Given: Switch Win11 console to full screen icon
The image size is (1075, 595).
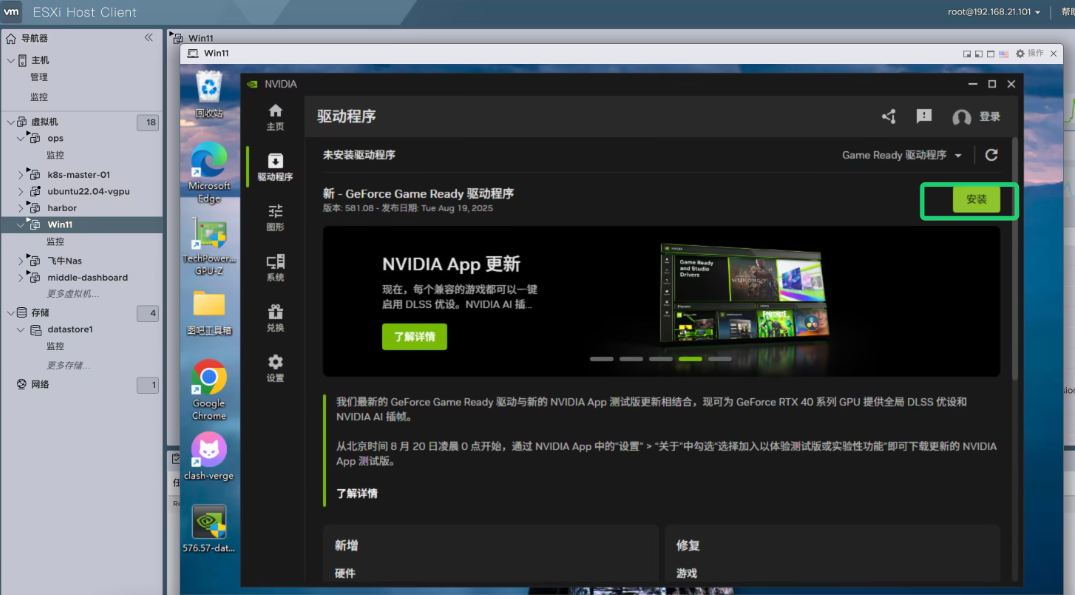Looking at the screenshot, I should (991, 53).
